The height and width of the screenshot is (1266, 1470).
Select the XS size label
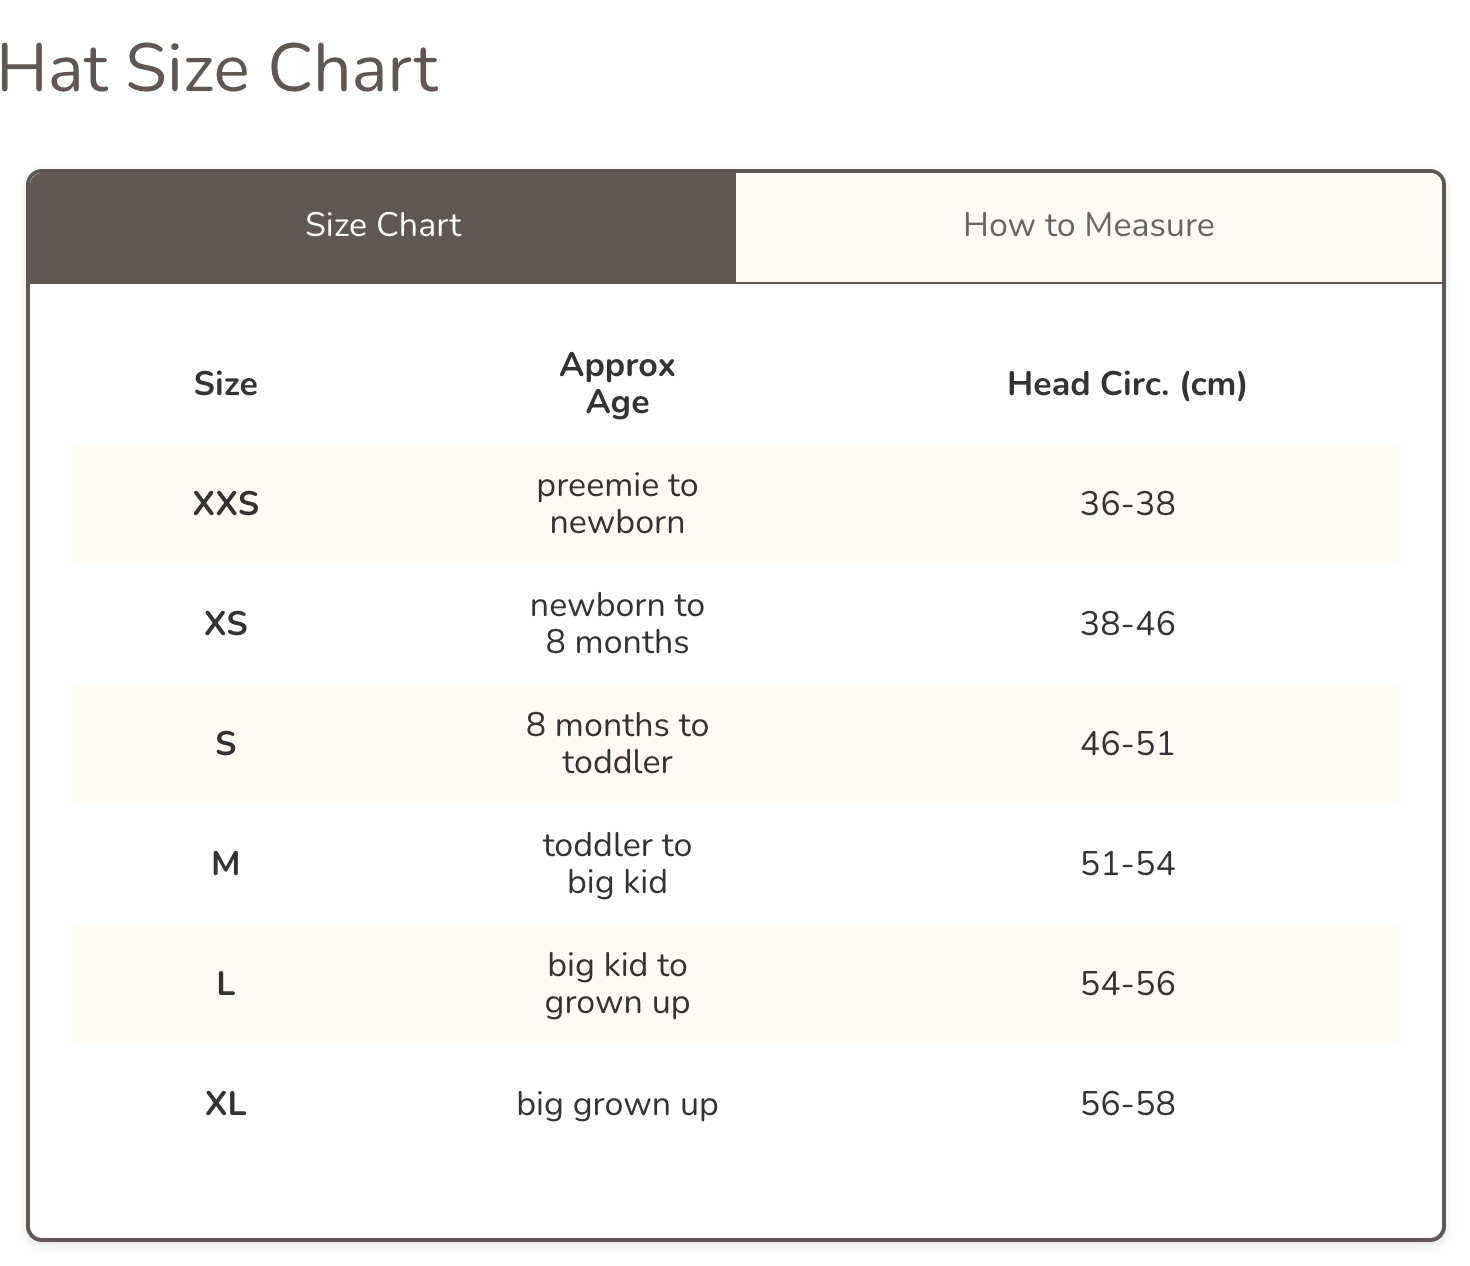point(226,624)
